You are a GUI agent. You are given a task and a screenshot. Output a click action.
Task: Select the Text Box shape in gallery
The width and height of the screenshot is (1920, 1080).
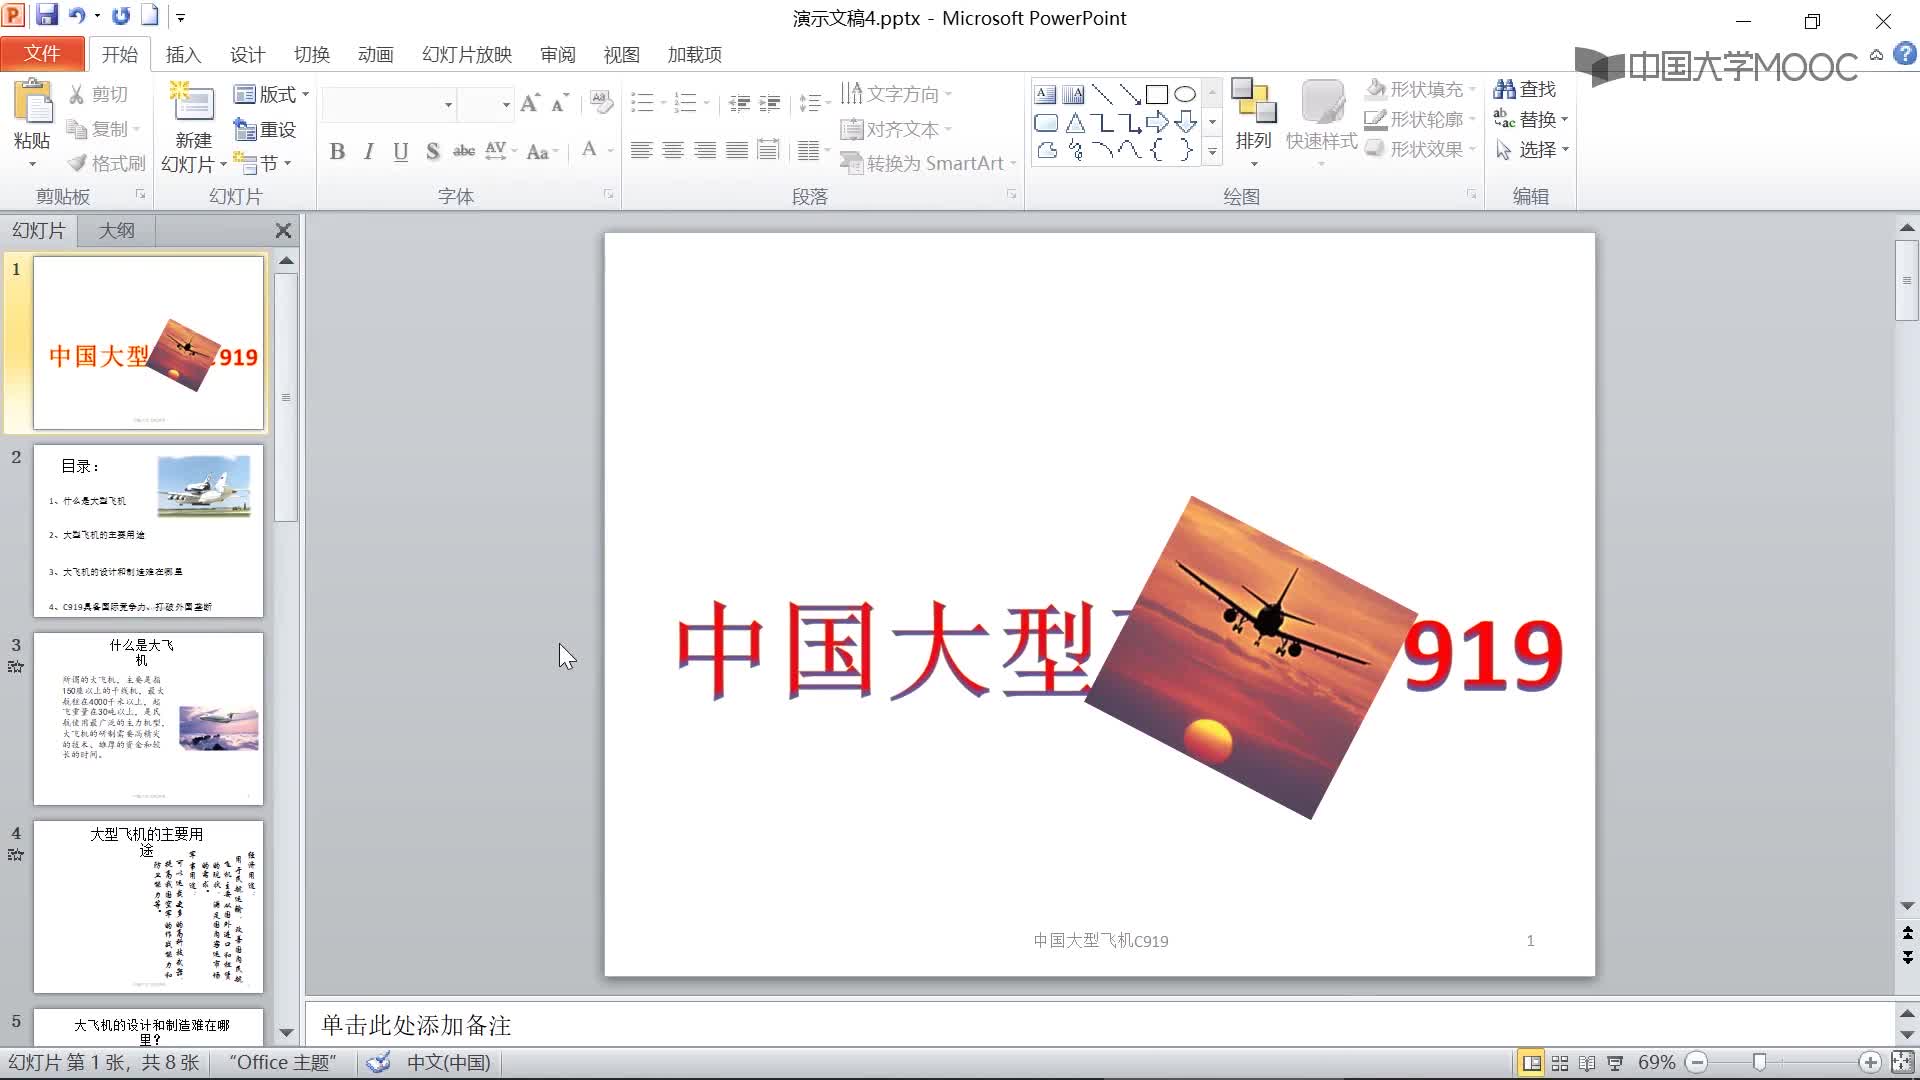coord(1045,94)
